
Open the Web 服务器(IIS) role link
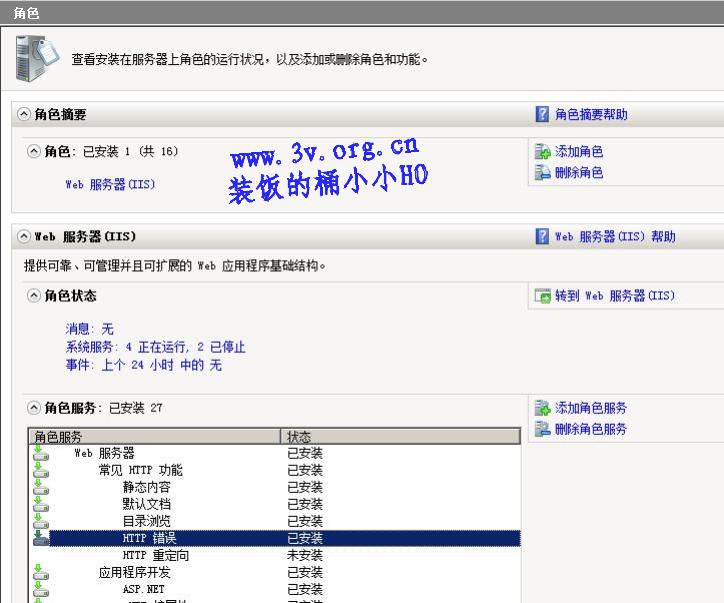pyautogui.click(x=110, y=185)
